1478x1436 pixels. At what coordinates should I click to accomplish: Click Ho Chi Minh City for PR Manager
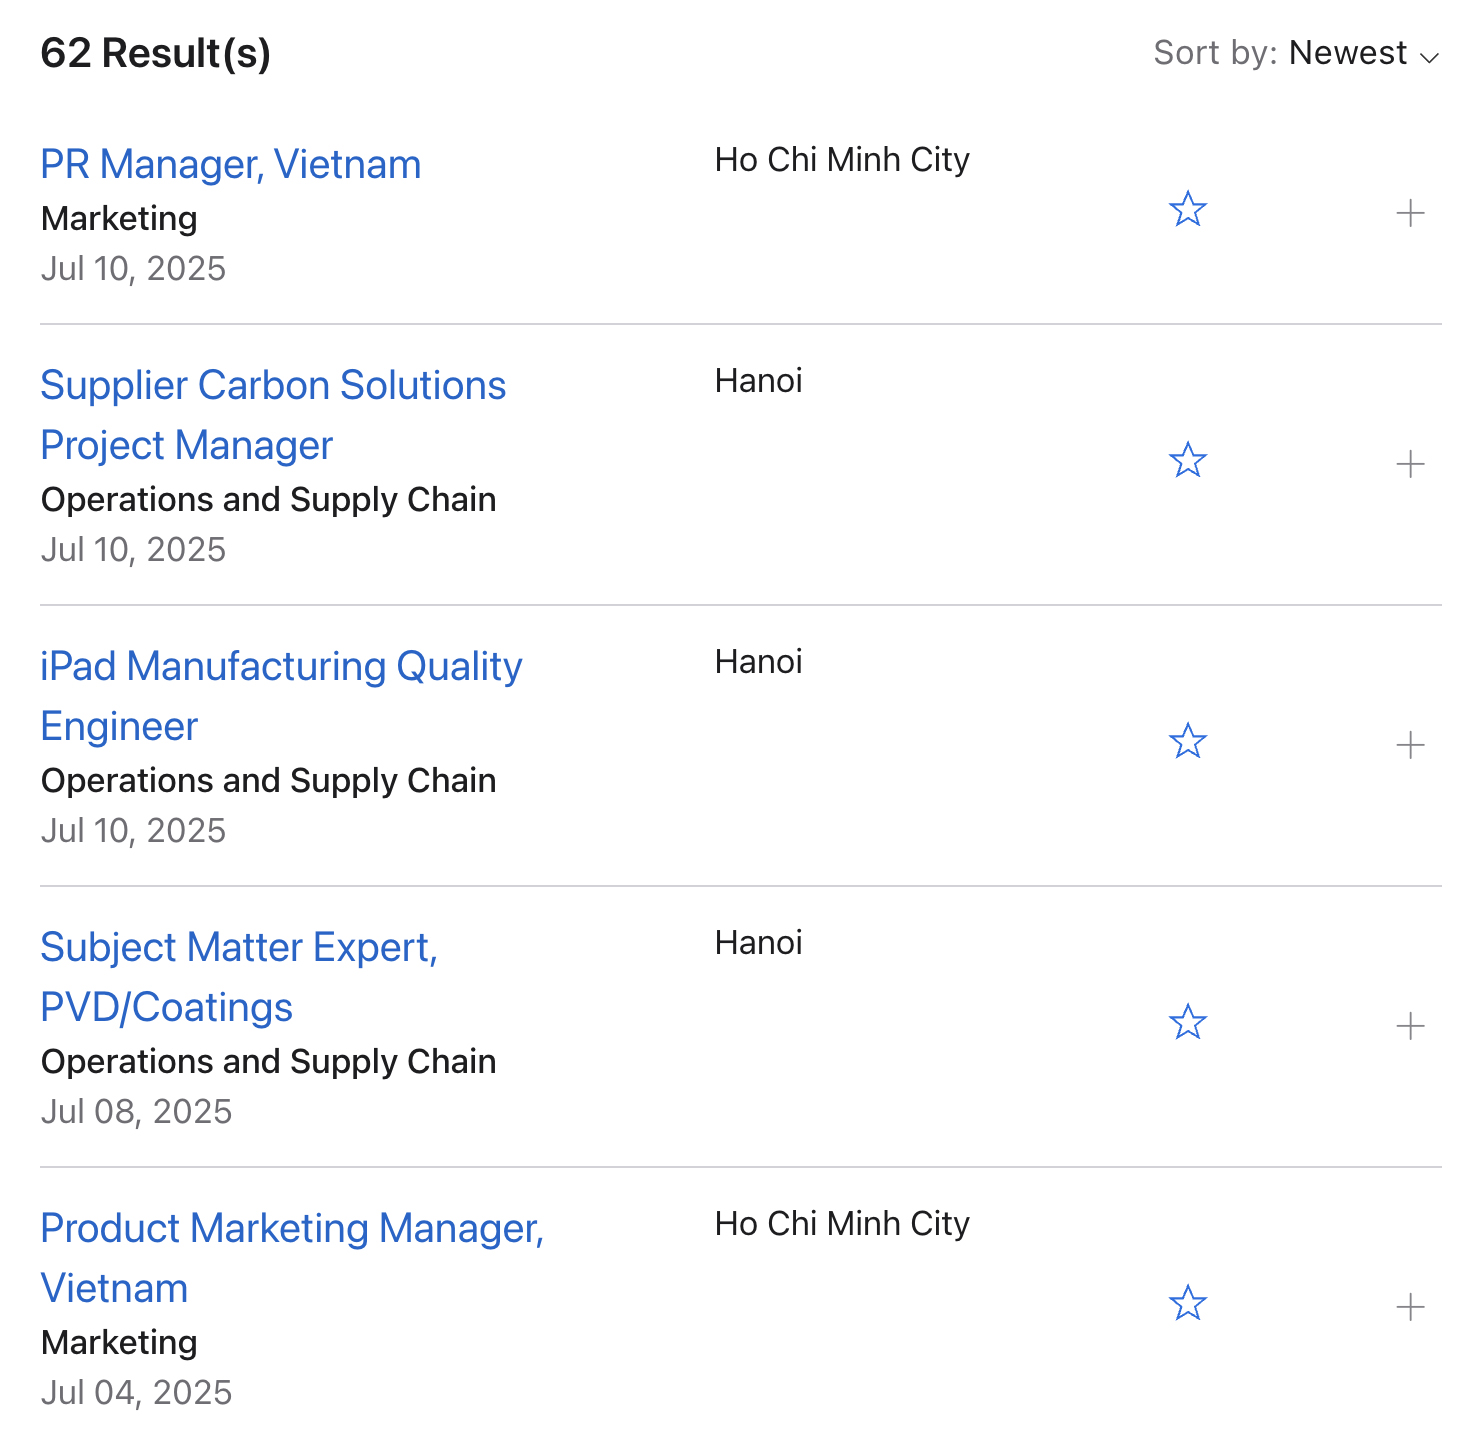(x=842, y=160)
